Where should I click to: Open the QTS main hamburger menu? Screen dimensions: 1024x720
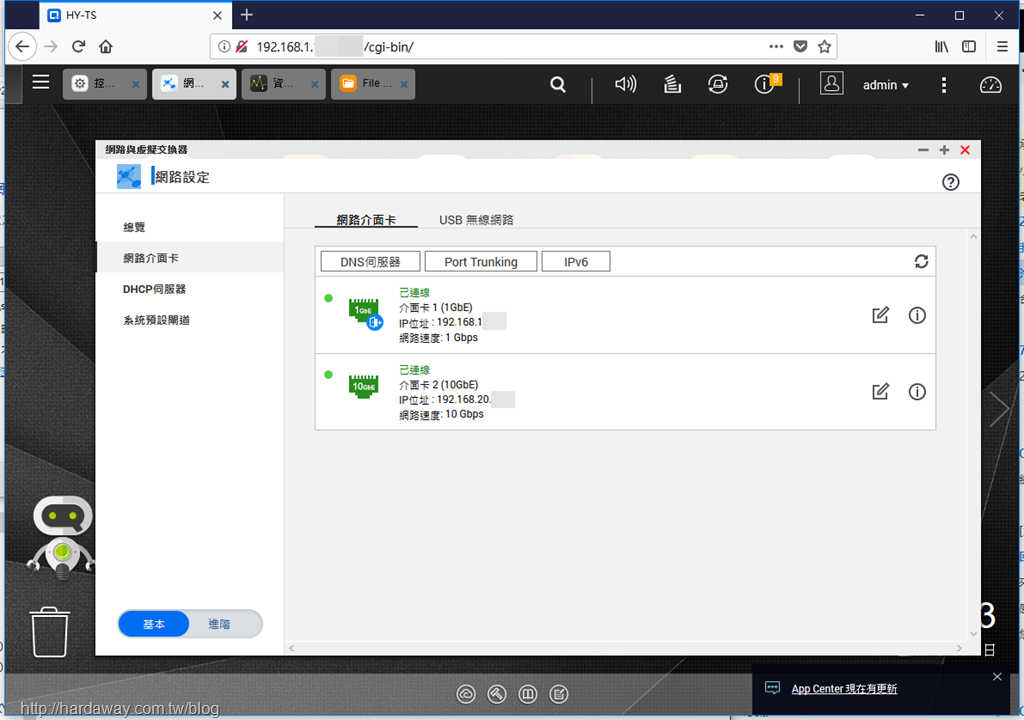click(x=40, y=82)
